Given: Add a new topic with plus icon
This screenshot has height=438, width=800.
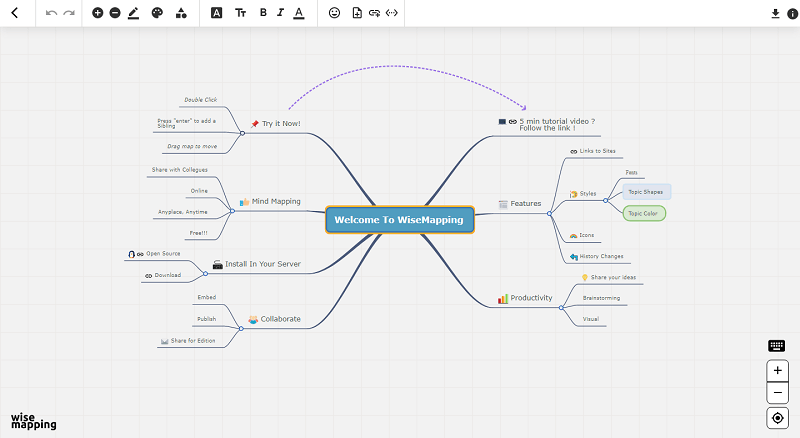Looking at the screenshot, I should 97,13.
